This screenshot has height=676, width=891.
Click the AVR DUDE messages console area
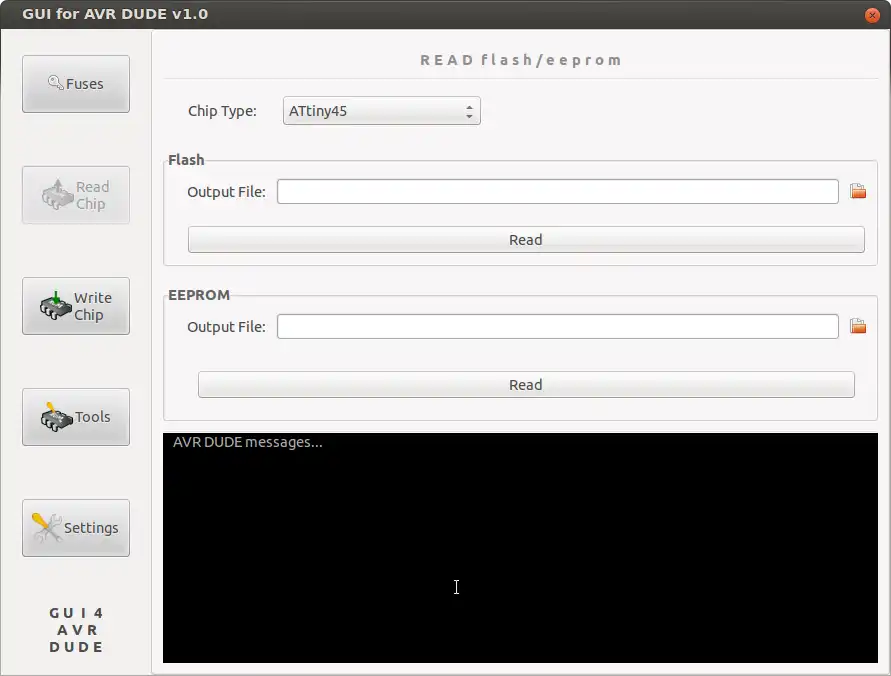[x=520, y=548]
